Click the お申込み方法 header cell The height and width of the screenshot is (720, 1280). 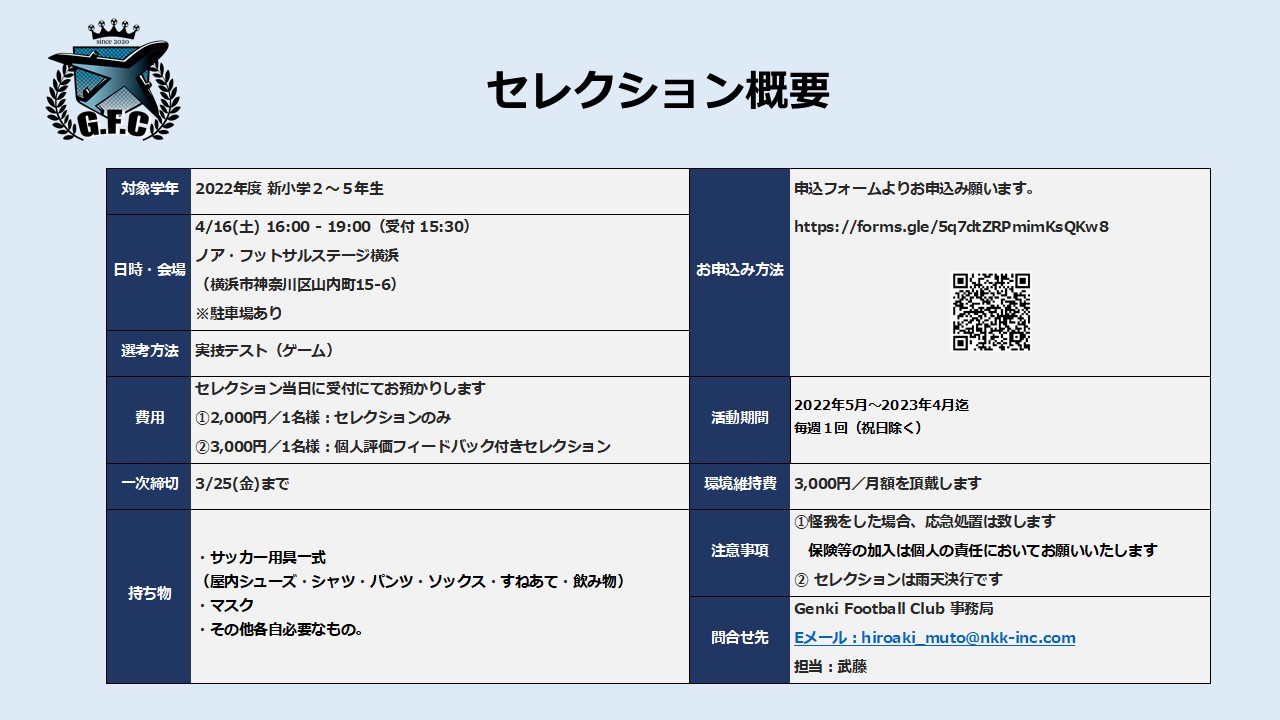pos(739,270)
